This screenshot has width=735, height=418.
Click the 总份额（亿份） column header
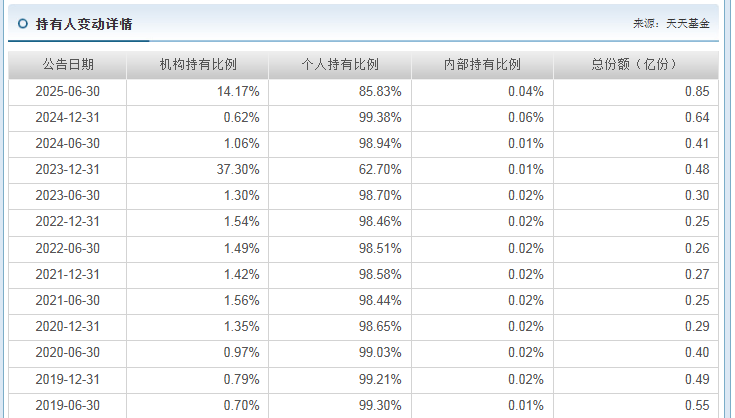pyautogui.click(x=635, y=64)
